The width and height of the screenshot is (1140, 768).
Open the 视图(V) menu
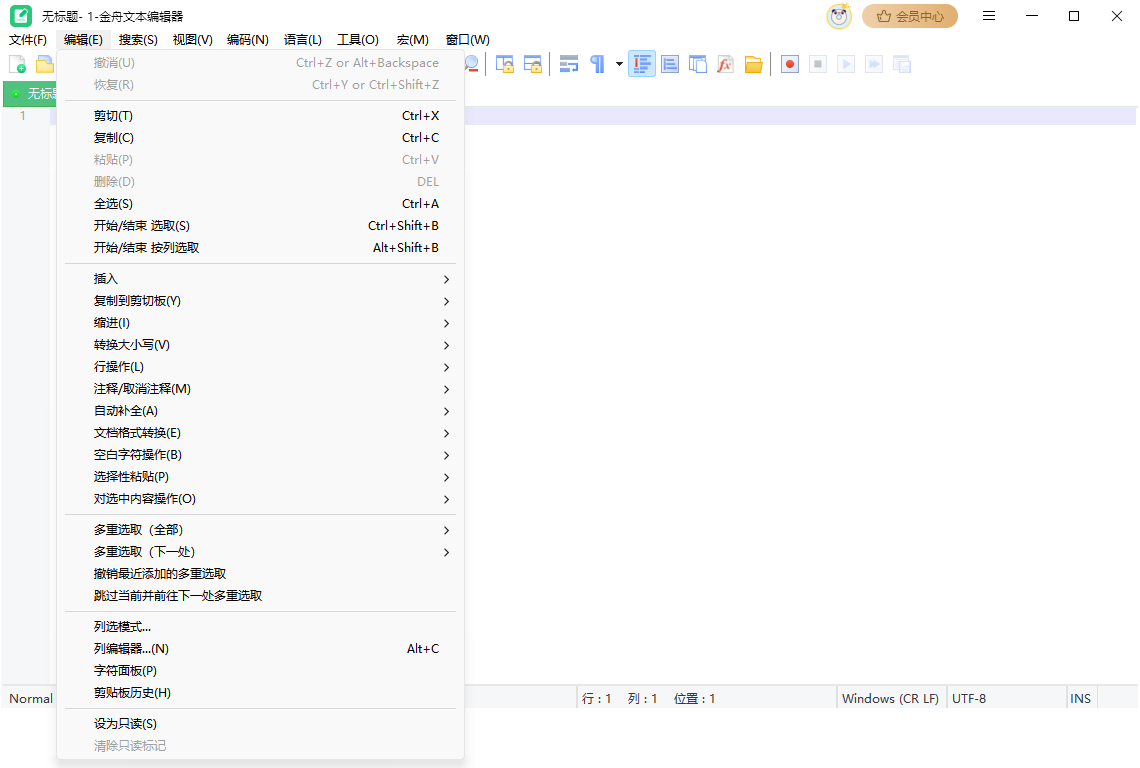193,39
